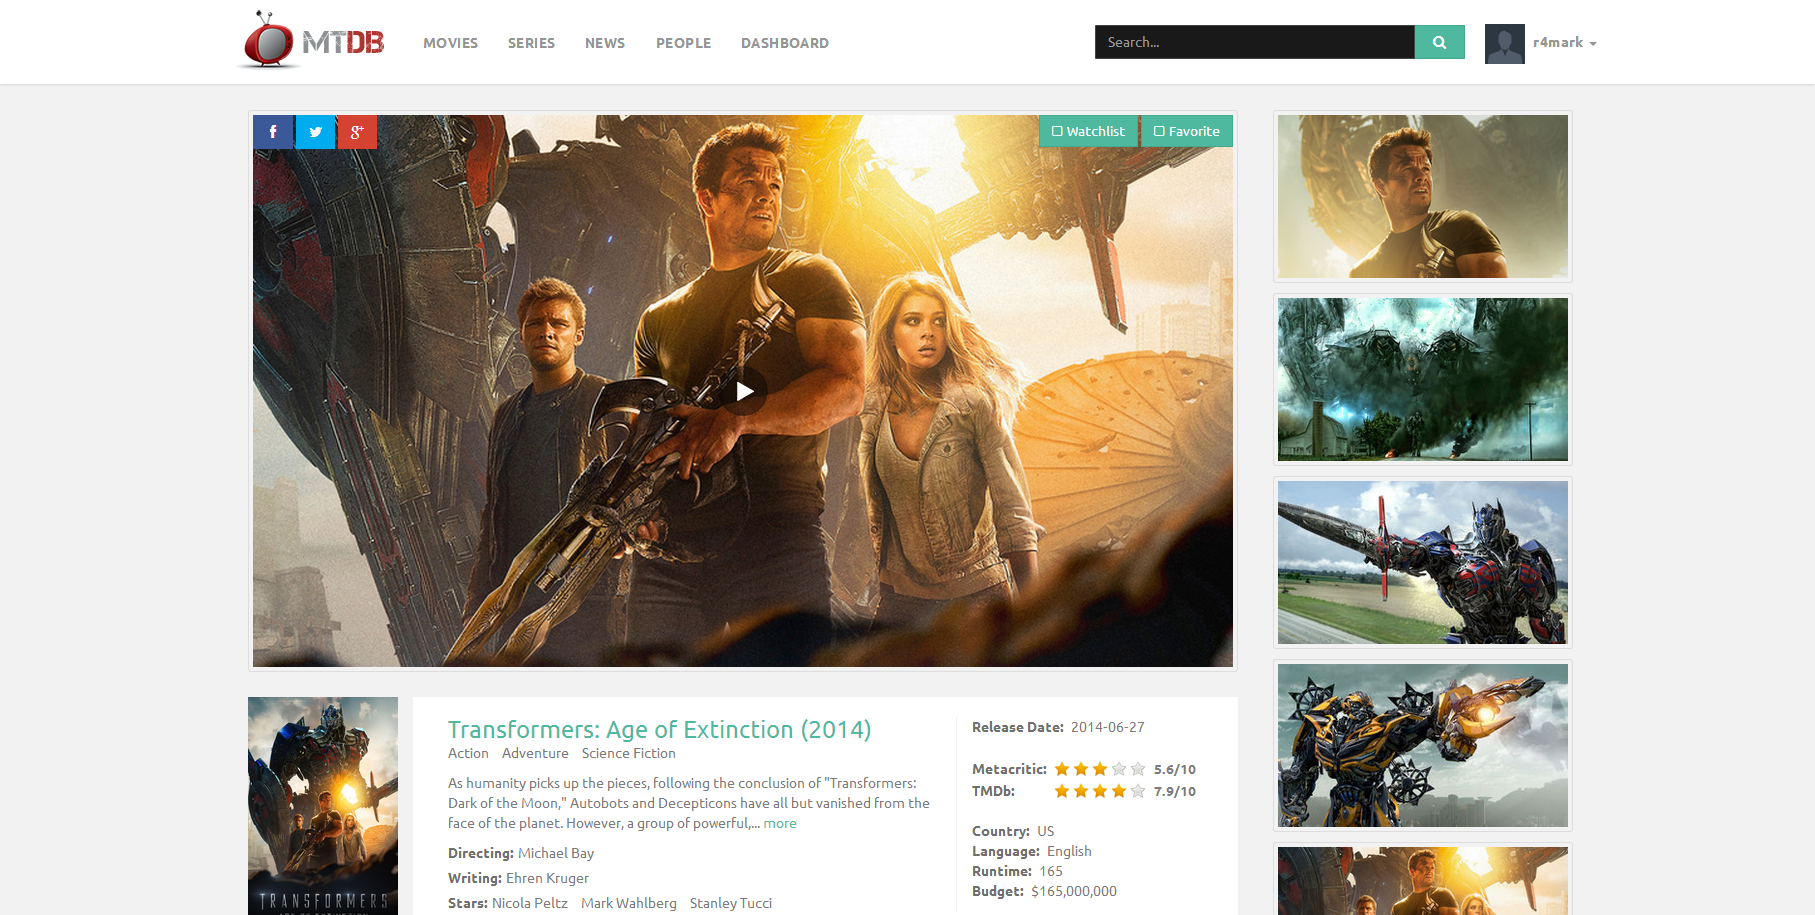Click the r4mark profile avatar
Screen dimensions: 1815x915
tap(1504, 43)
